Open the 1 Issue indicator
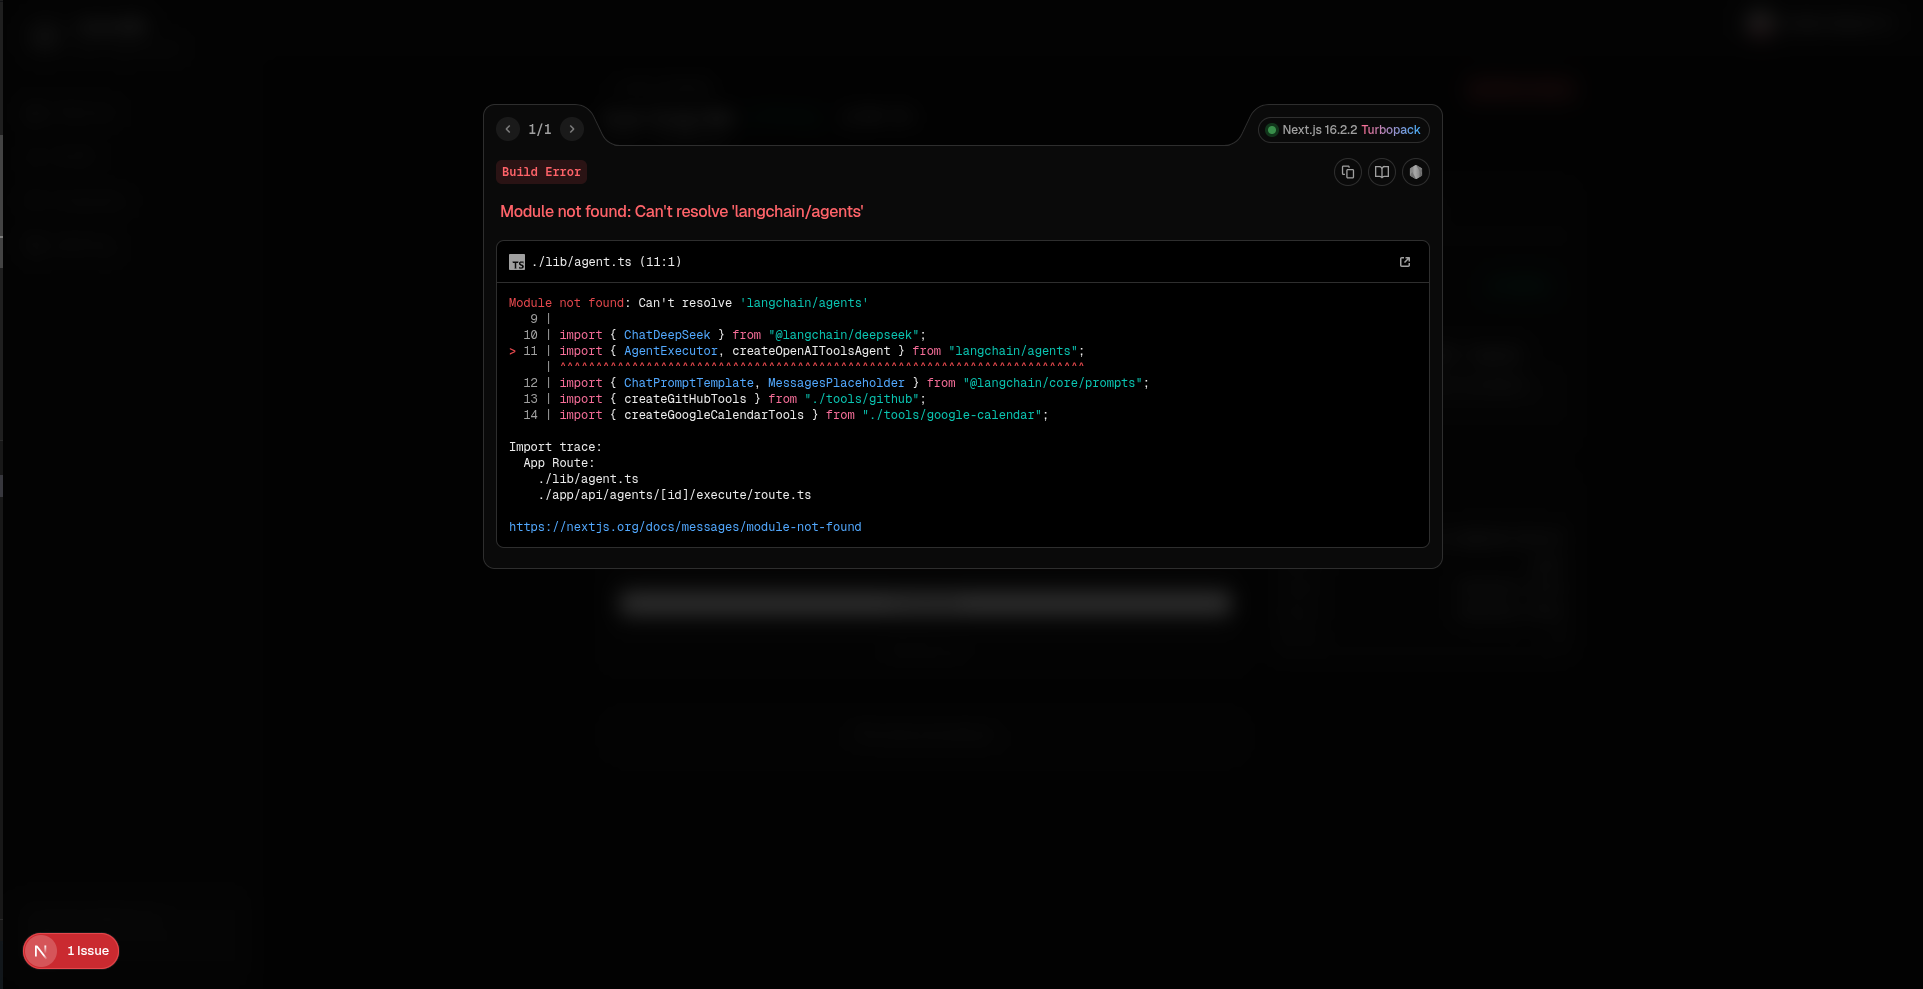This screenshot has width=1923, height=989. [88, 951]
